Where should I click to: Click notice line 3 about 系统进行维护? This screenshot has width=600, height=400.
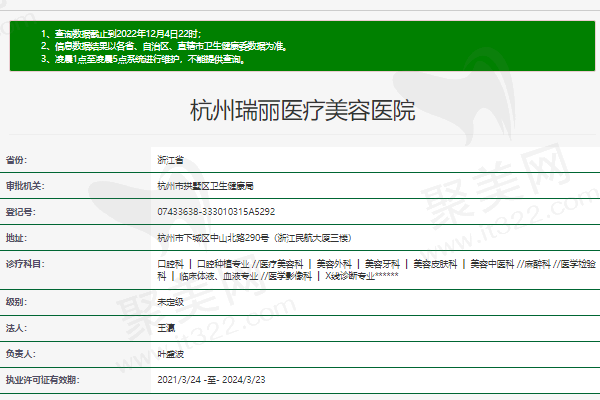[143, 59]
